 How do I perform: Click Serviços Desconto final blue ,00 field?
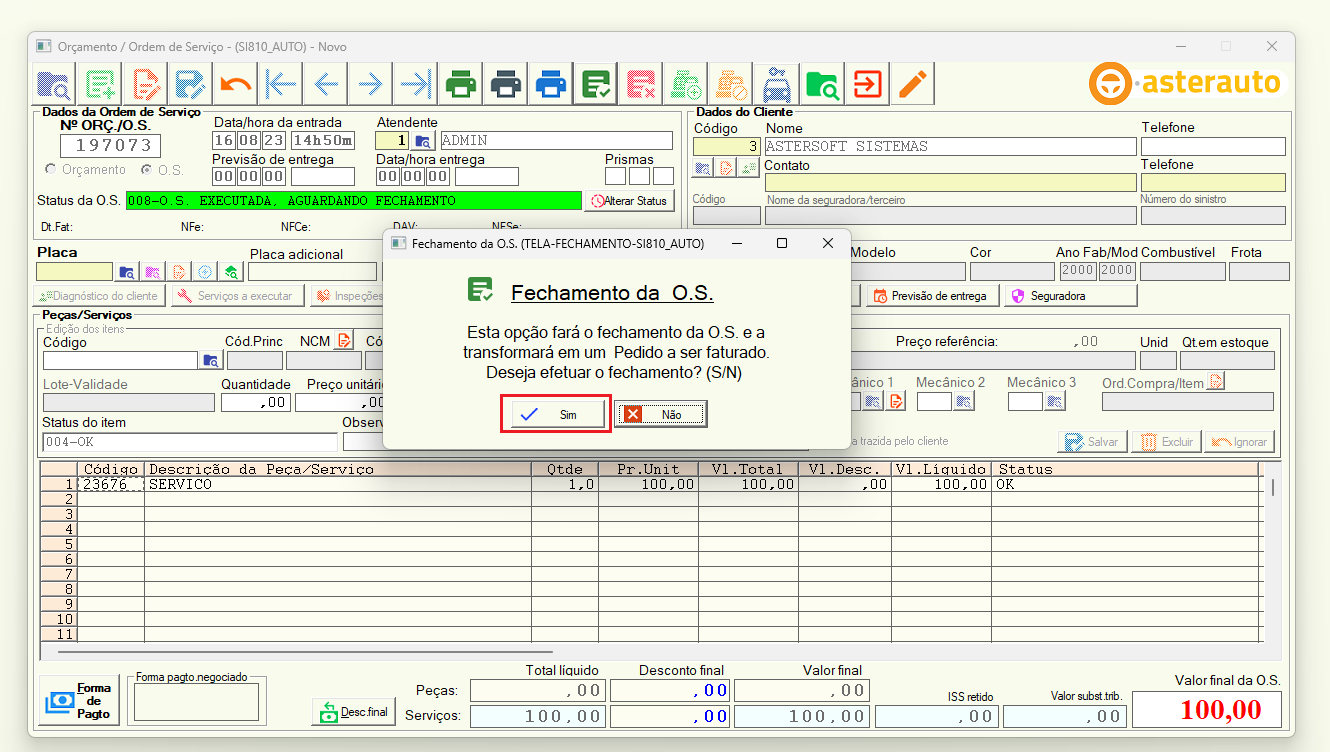click(x=670, y=716)
